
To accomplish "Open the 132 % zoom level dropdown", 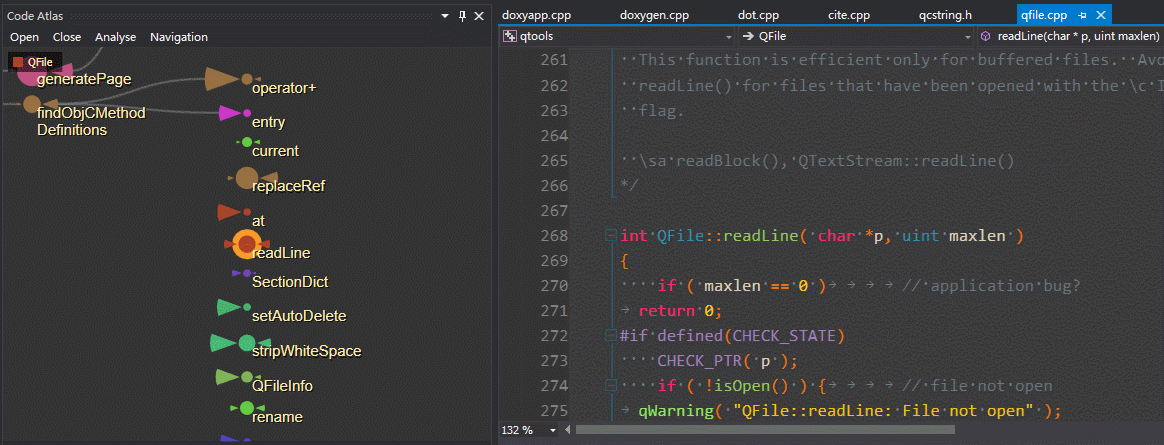I will pos(552,430).
